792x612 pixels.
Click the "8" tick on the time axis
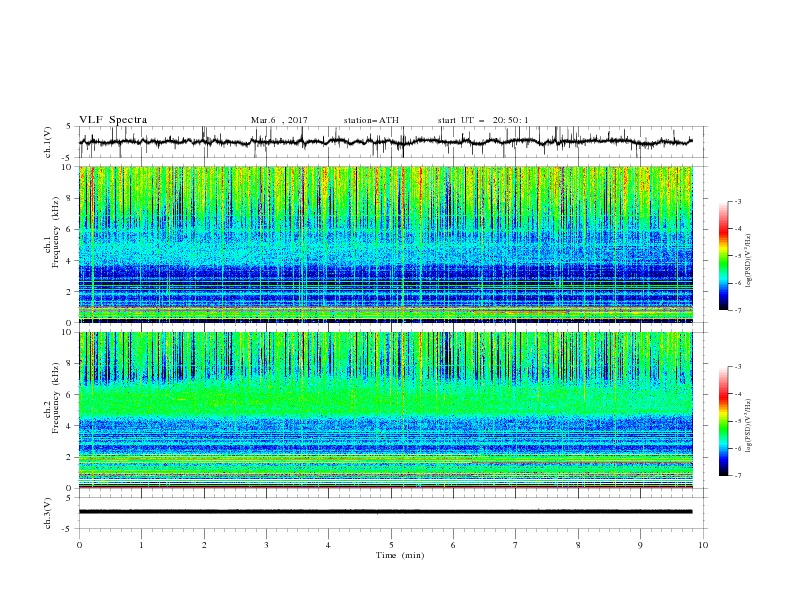(x=578, y=545)
